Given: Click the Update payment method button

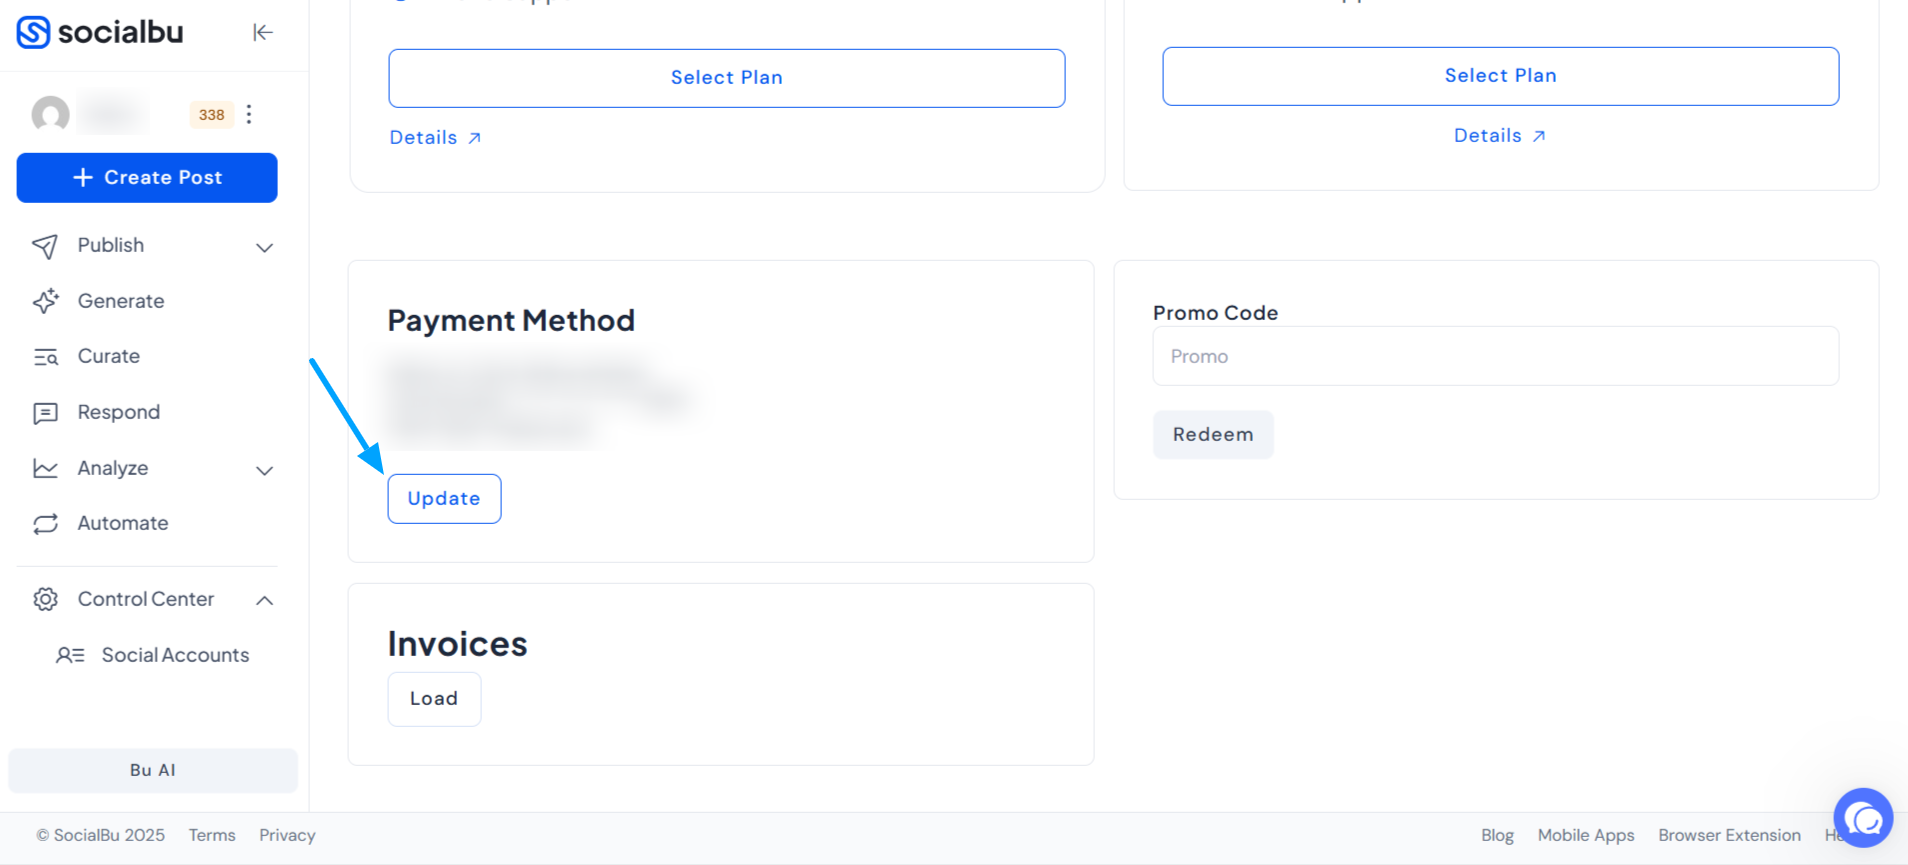Looking at the screenshot, I should [444, 498].
